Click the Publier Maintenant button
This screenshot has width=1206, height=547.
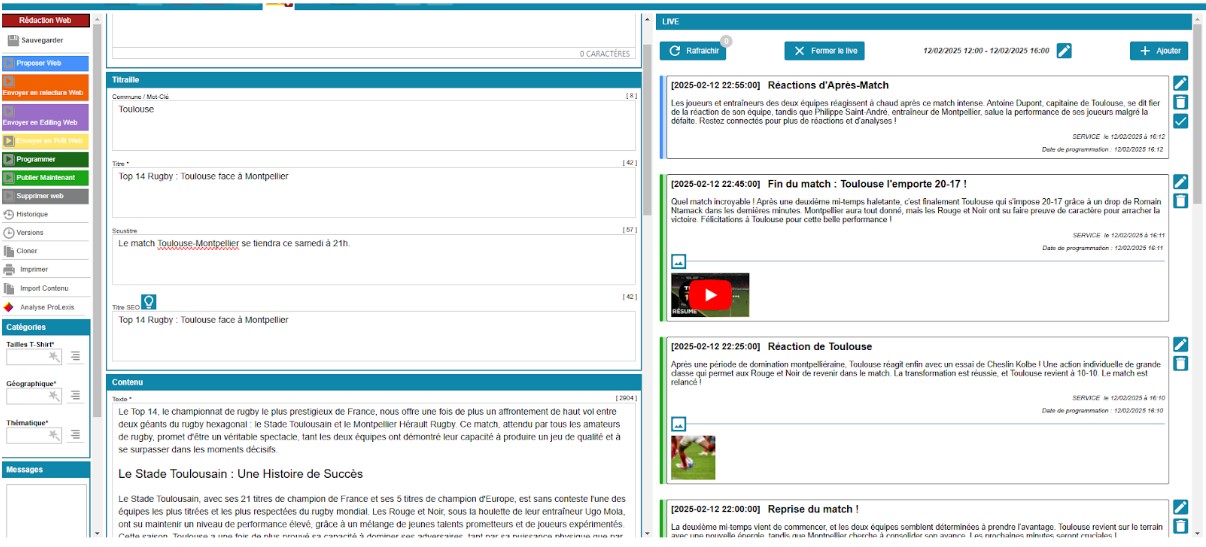click(45, 177)
